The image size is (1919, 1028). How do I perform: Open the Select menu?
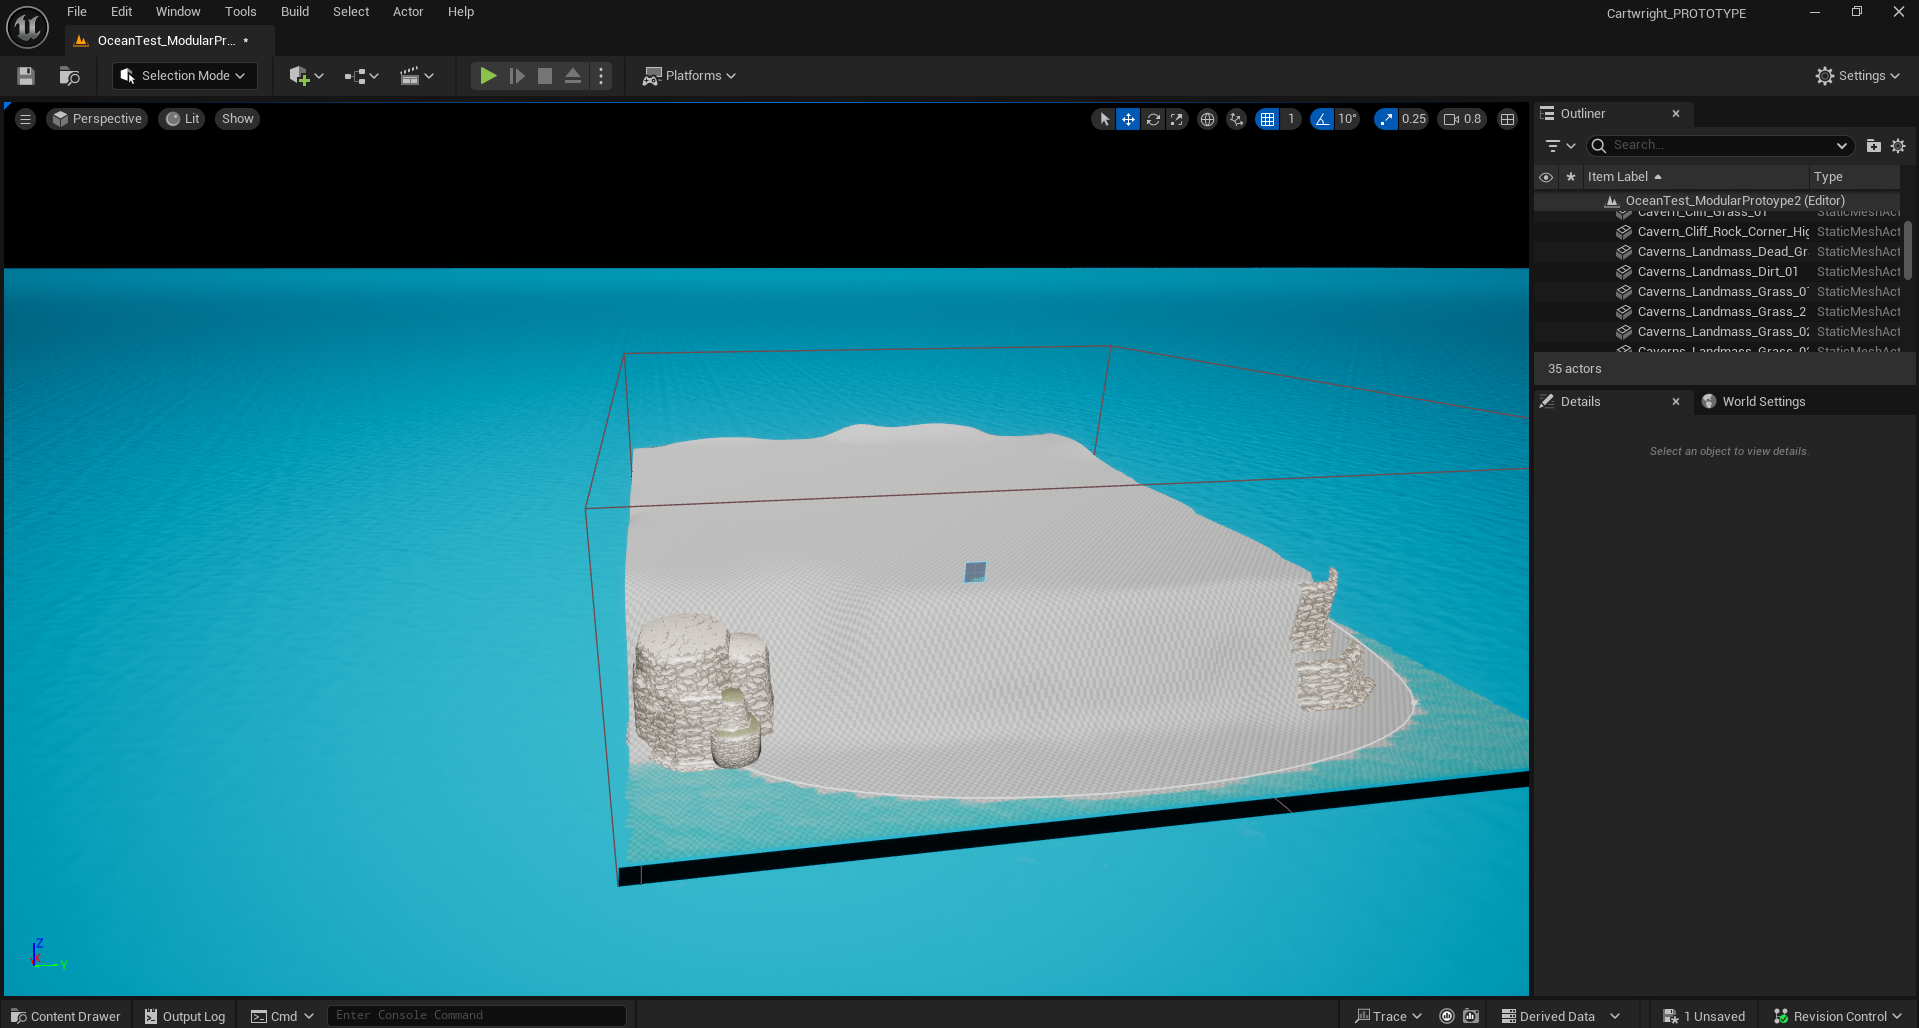(x=351, y=12)
